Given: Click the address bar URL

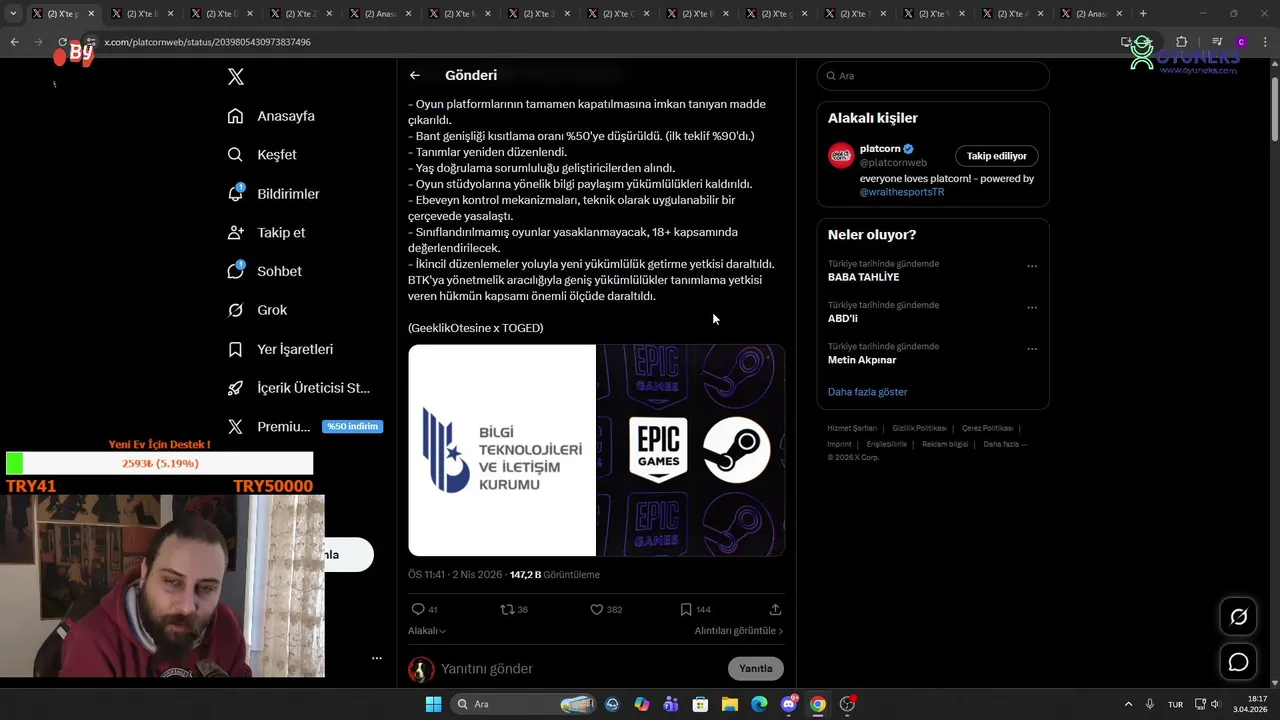Looking at the screenshot, I should point(208,42).
